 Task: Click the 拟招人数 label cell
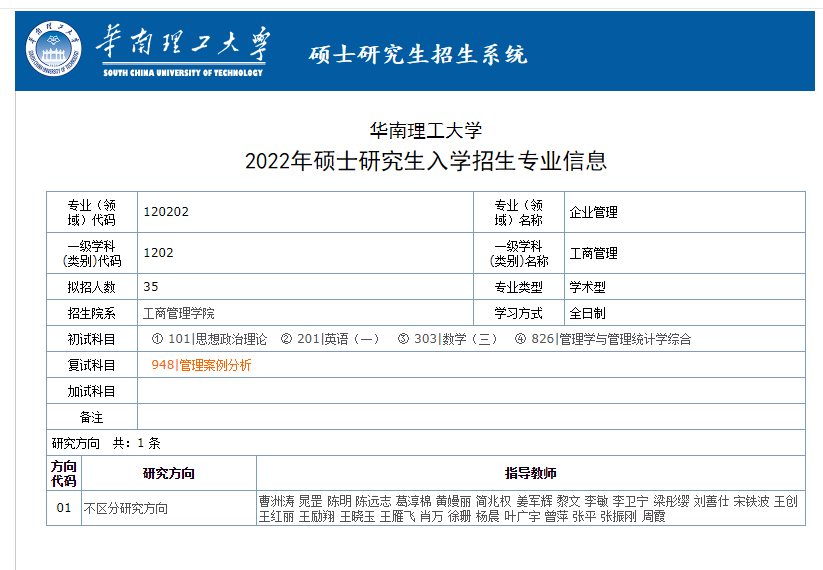tap(92, 287)
